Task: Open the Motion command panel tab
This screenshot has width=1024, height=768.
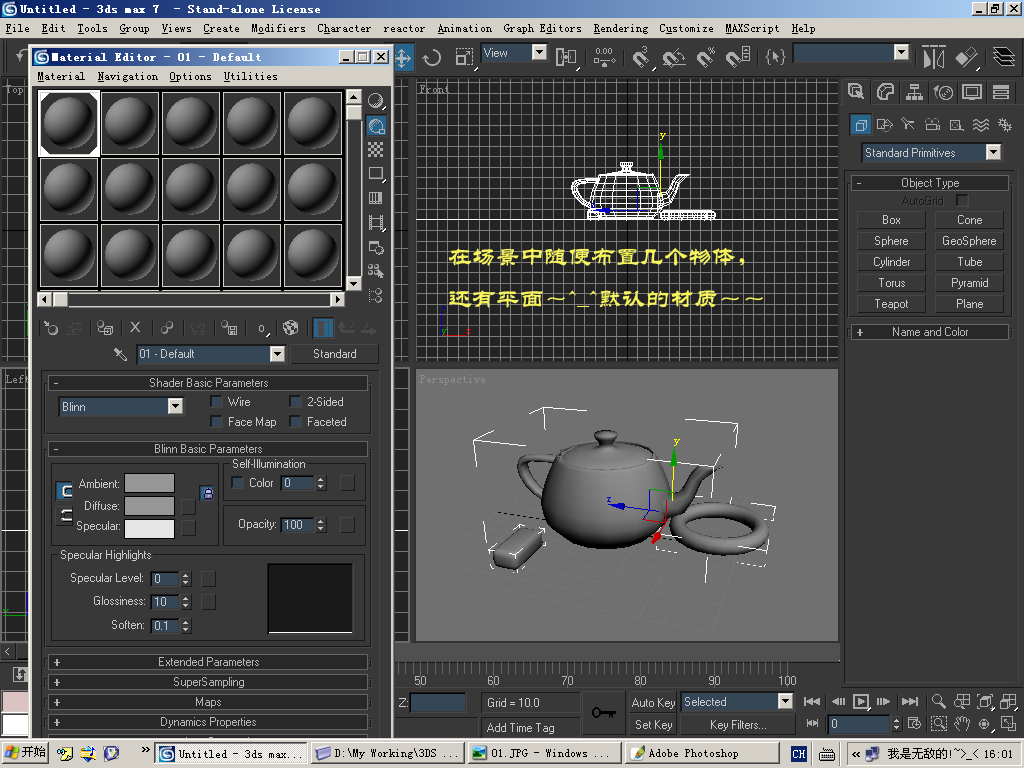Action: (943, 91)
